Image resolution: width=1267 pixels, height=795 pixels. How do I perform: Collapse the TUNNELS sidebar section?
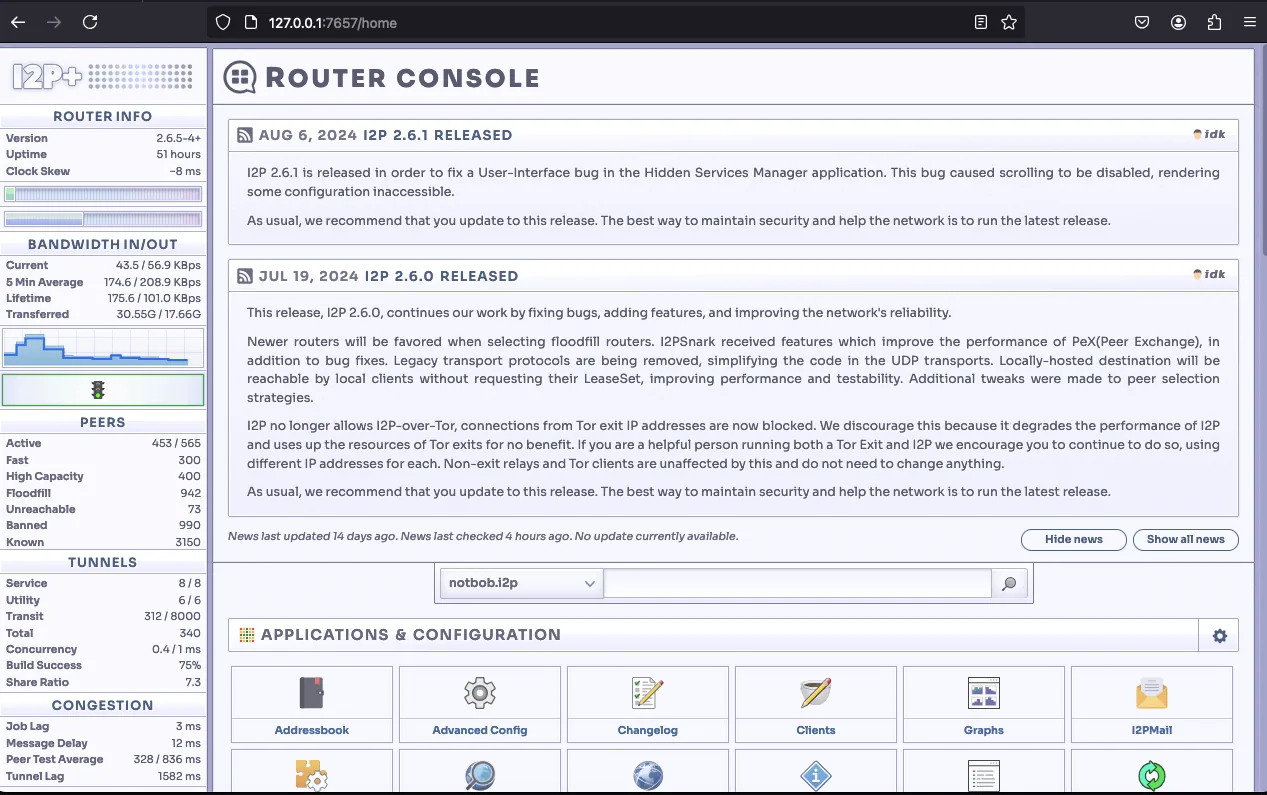coord(104,561)
